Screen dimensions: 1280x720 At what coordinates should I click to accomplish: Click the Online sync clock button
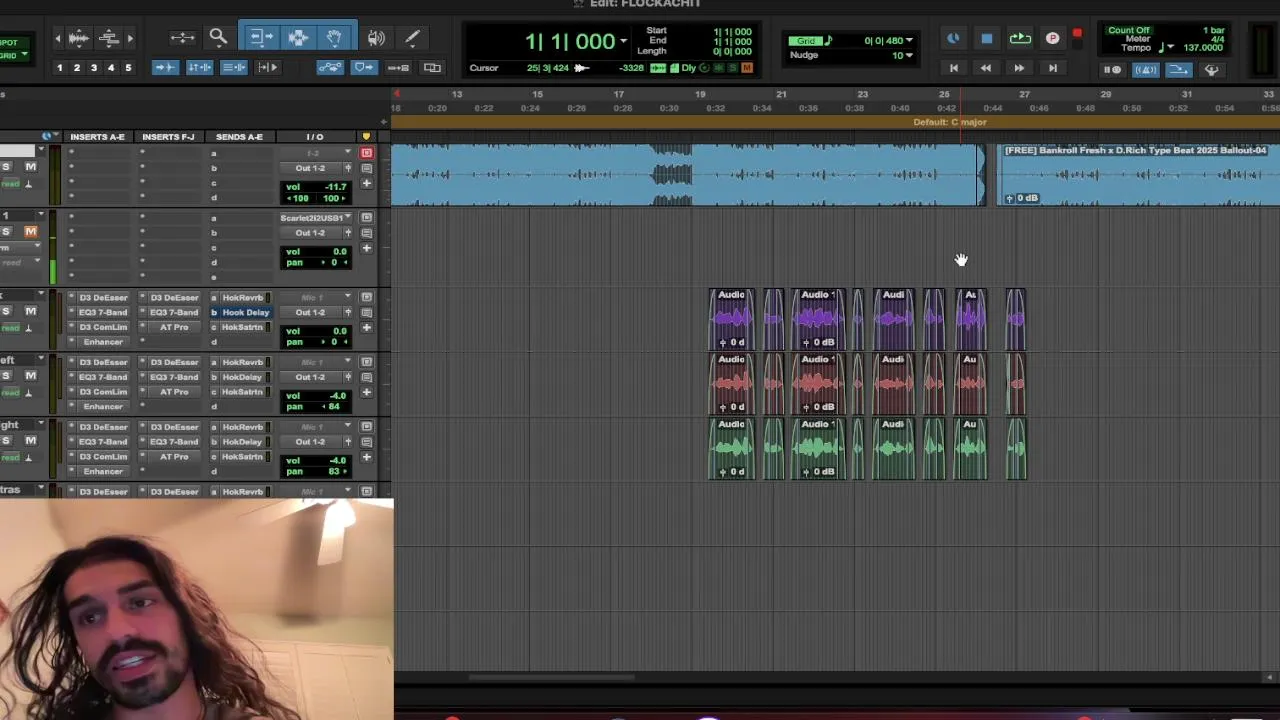point(954,39)
